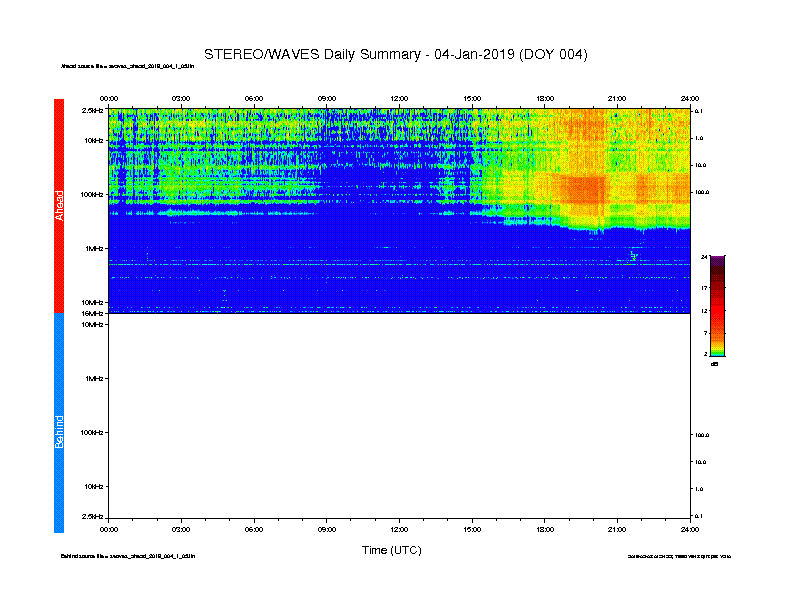Click the 2.5kHz label in Ahead panel
Image resolution: width=792 pixels, height=612 pixels.
click(x=94, y=111)
